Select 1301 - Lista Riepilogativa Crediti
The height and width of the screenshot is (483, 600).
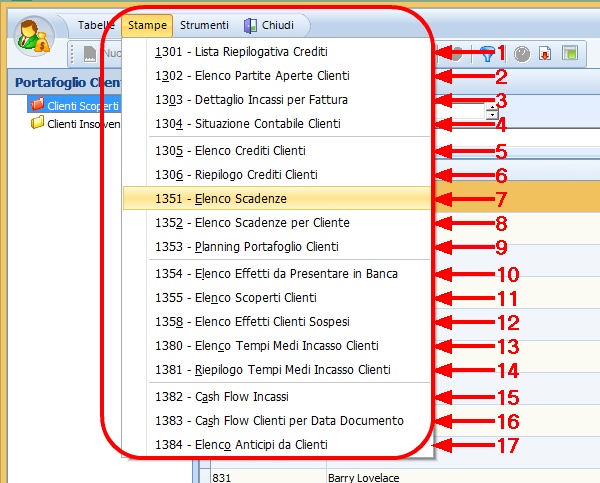pyautogui.click(x=241, y=50)
